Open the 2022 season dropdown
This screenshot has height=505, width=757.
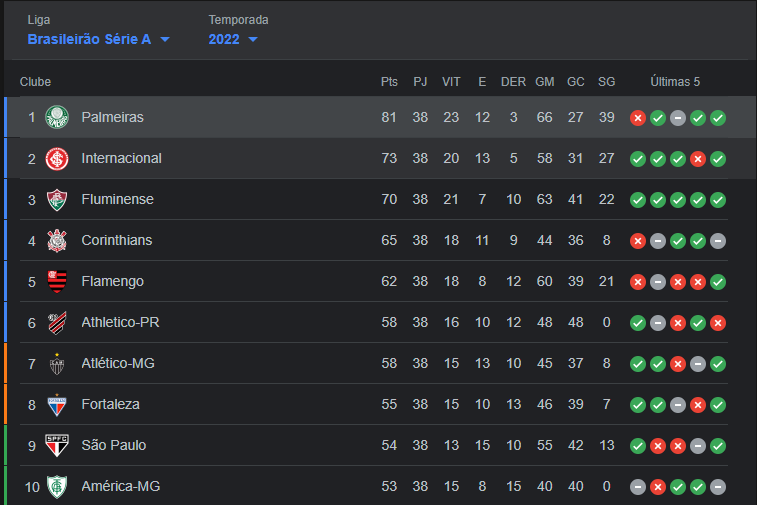point(233,39)
